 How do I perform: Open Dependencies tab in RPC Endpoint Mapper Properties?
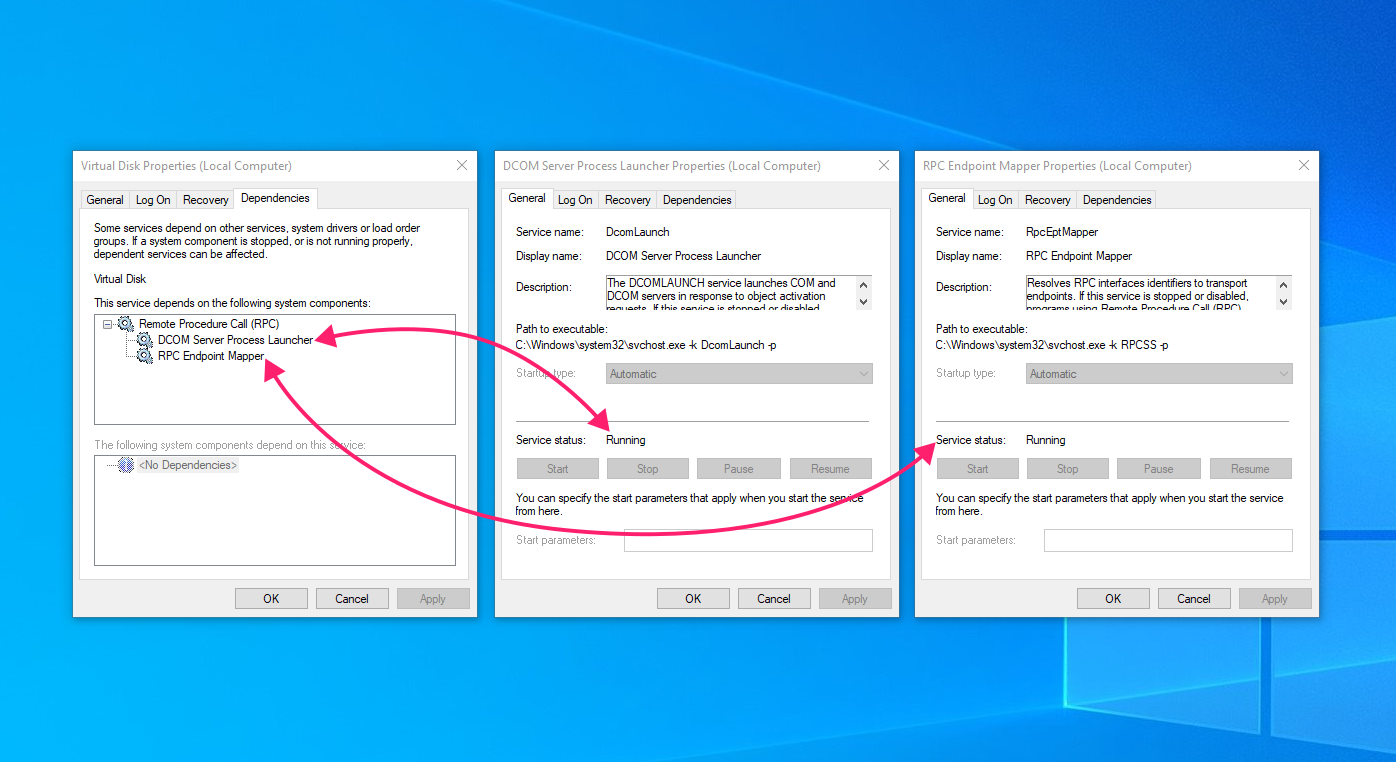[x=1117, y=200]
